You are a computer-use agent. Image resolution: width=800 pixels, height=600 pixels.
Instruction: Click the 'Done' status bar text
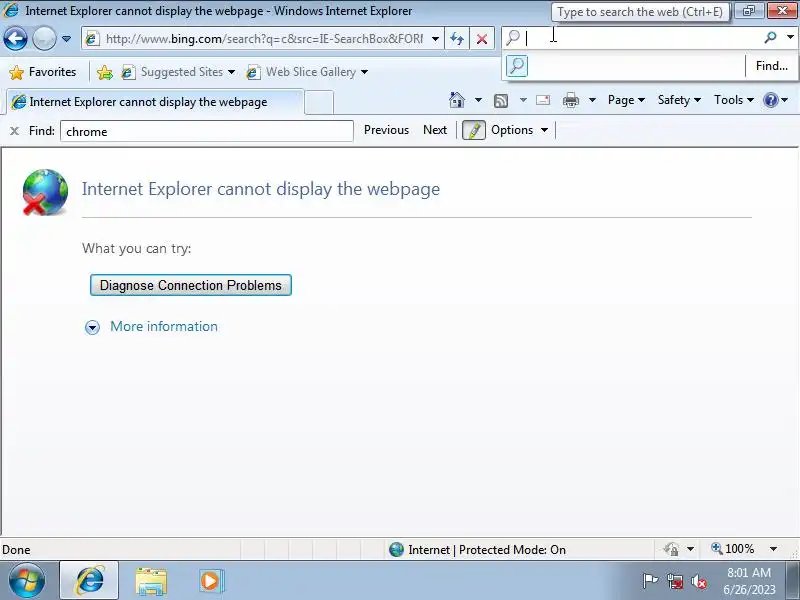pyautogui.click(x=16, y=550)
